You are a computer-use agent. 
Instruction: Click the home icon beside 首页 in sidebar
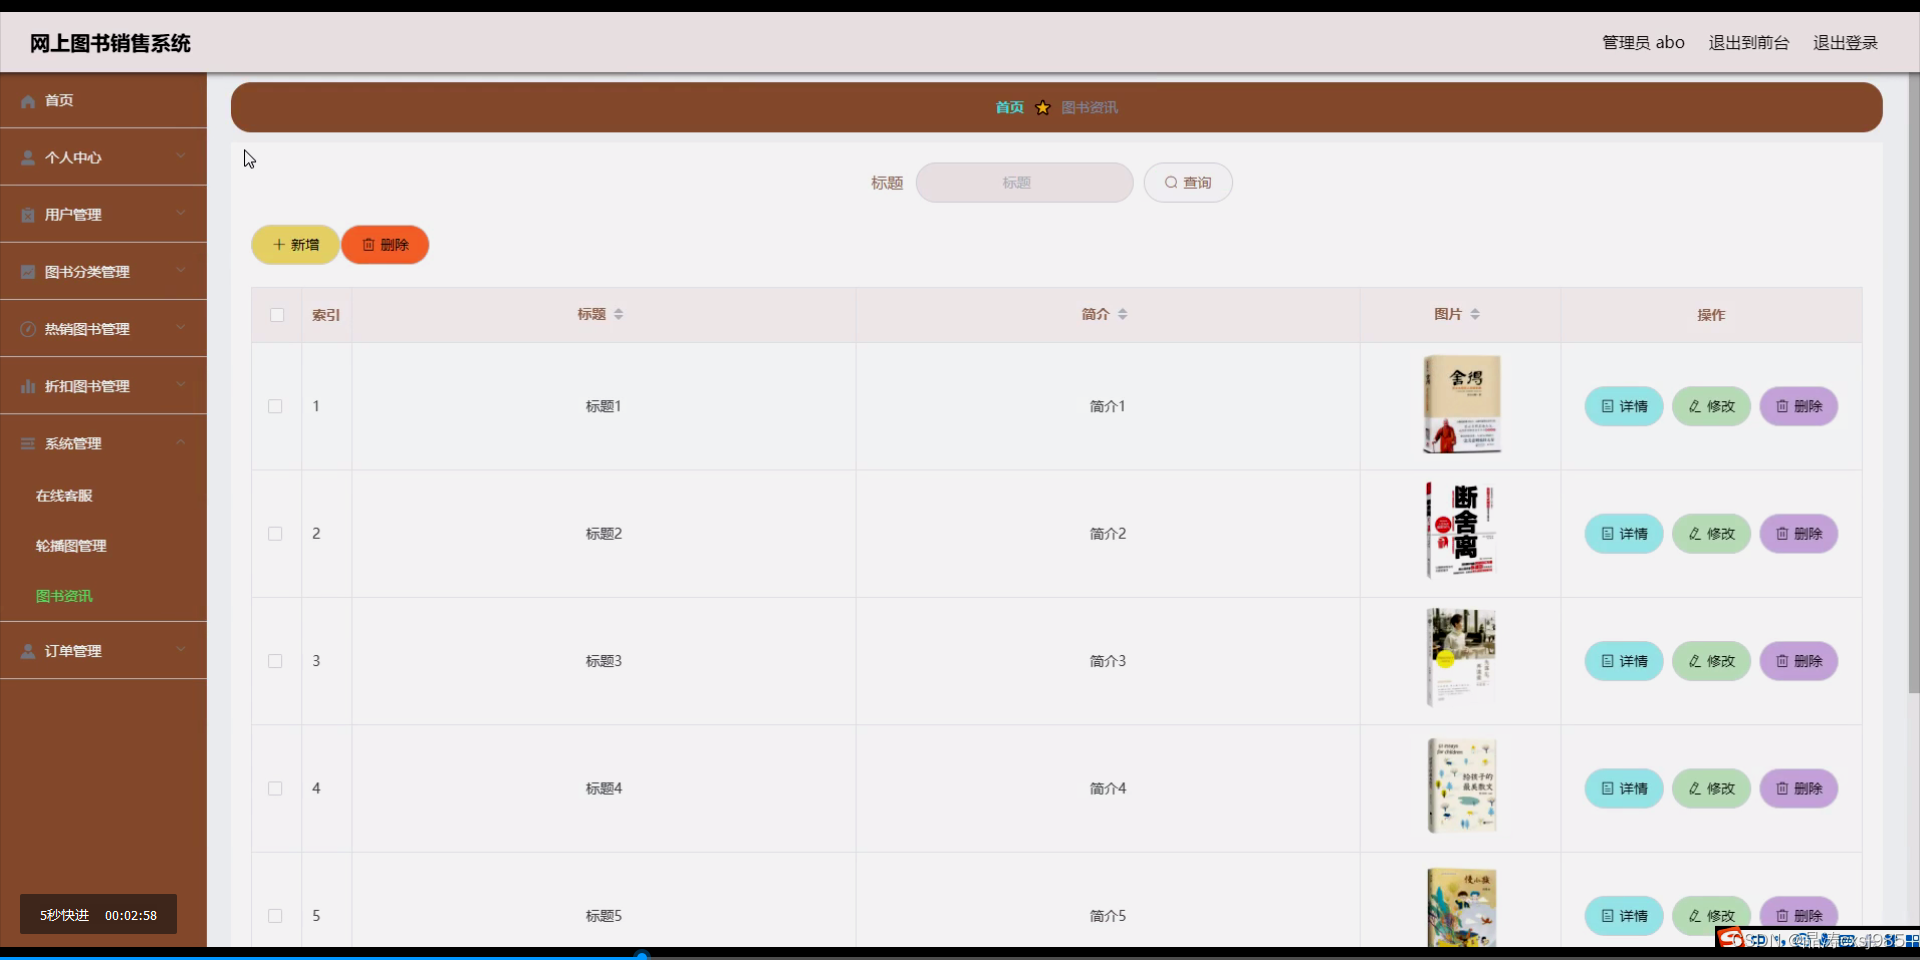point(28,101)
